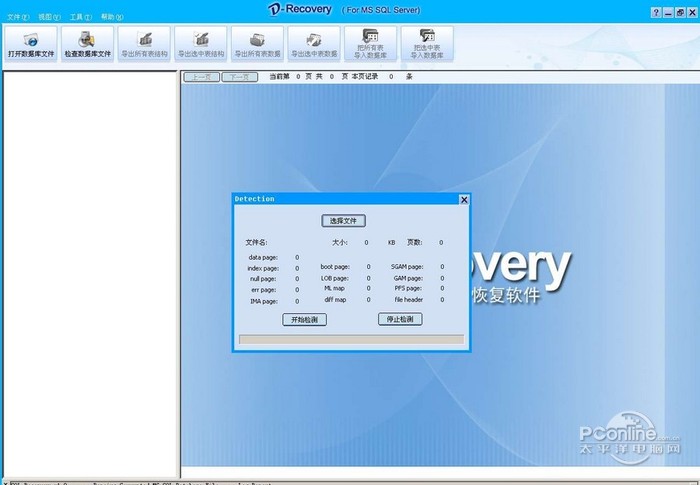This screenshot has height=485, width=700.
Task: Click the 导出所有表数据 toolbar button
Action: (258, 43)
